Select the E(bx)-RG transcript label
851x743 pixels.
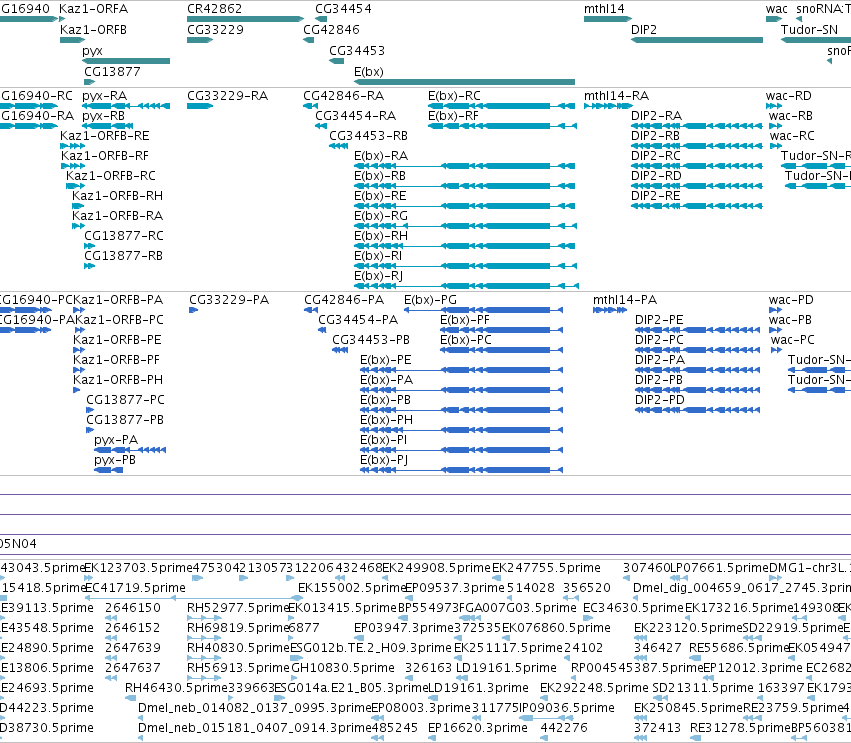coord(381,216)
